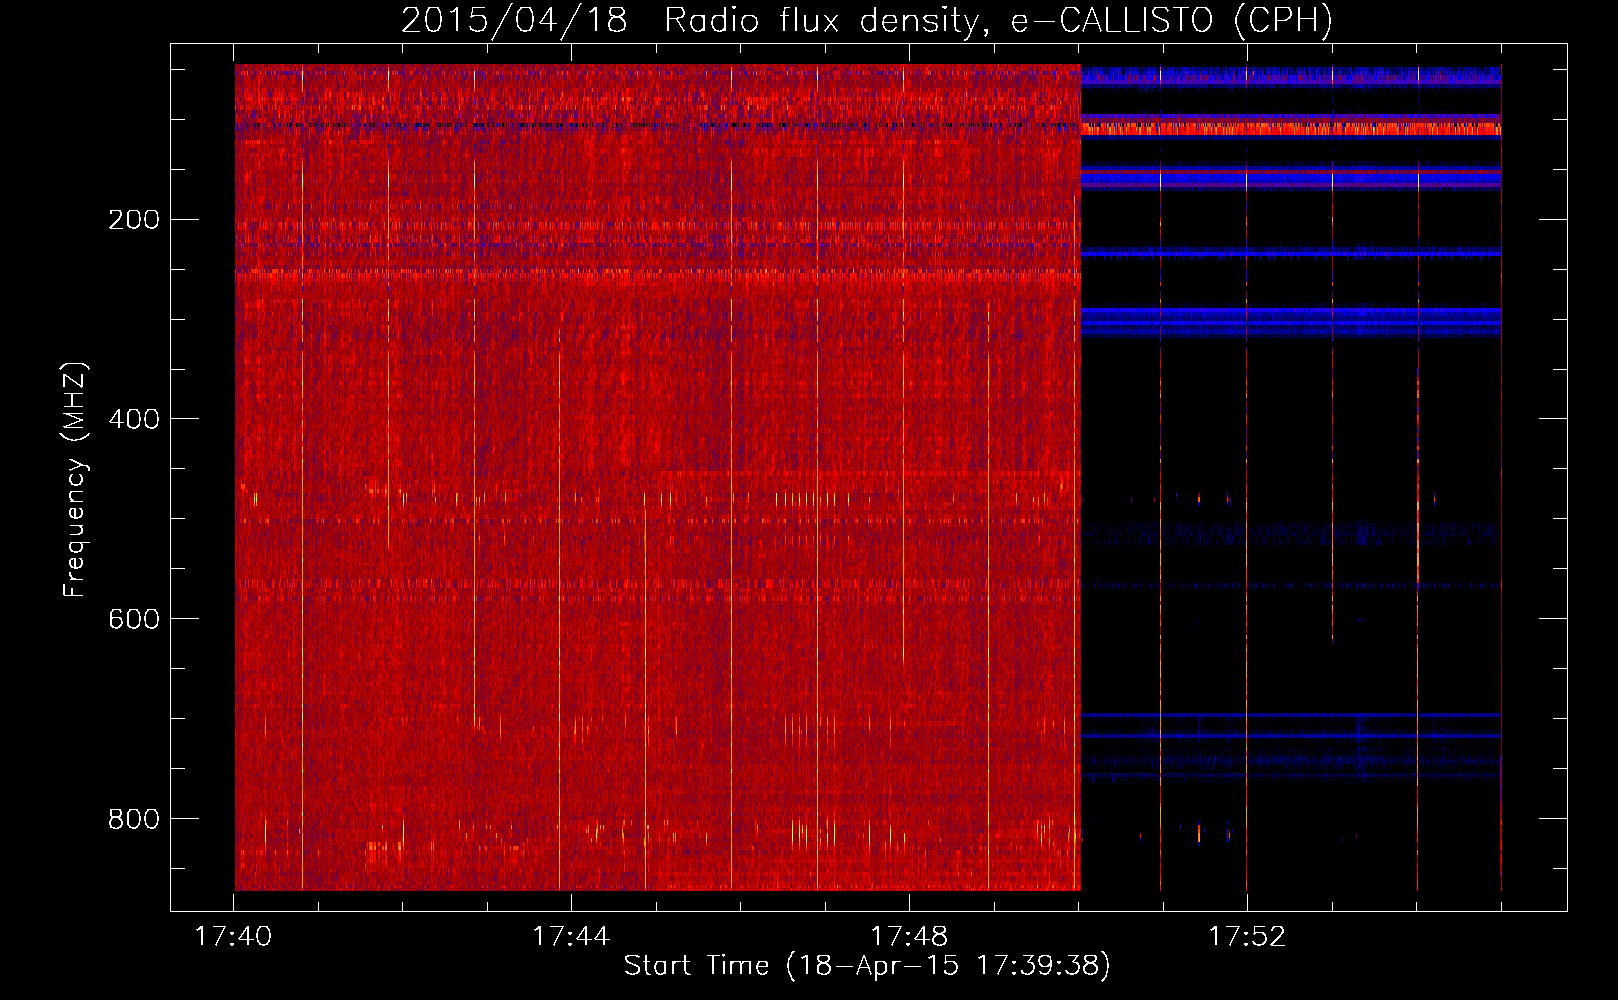Click the 400 frequency tick label

click(x=134, y=419)
